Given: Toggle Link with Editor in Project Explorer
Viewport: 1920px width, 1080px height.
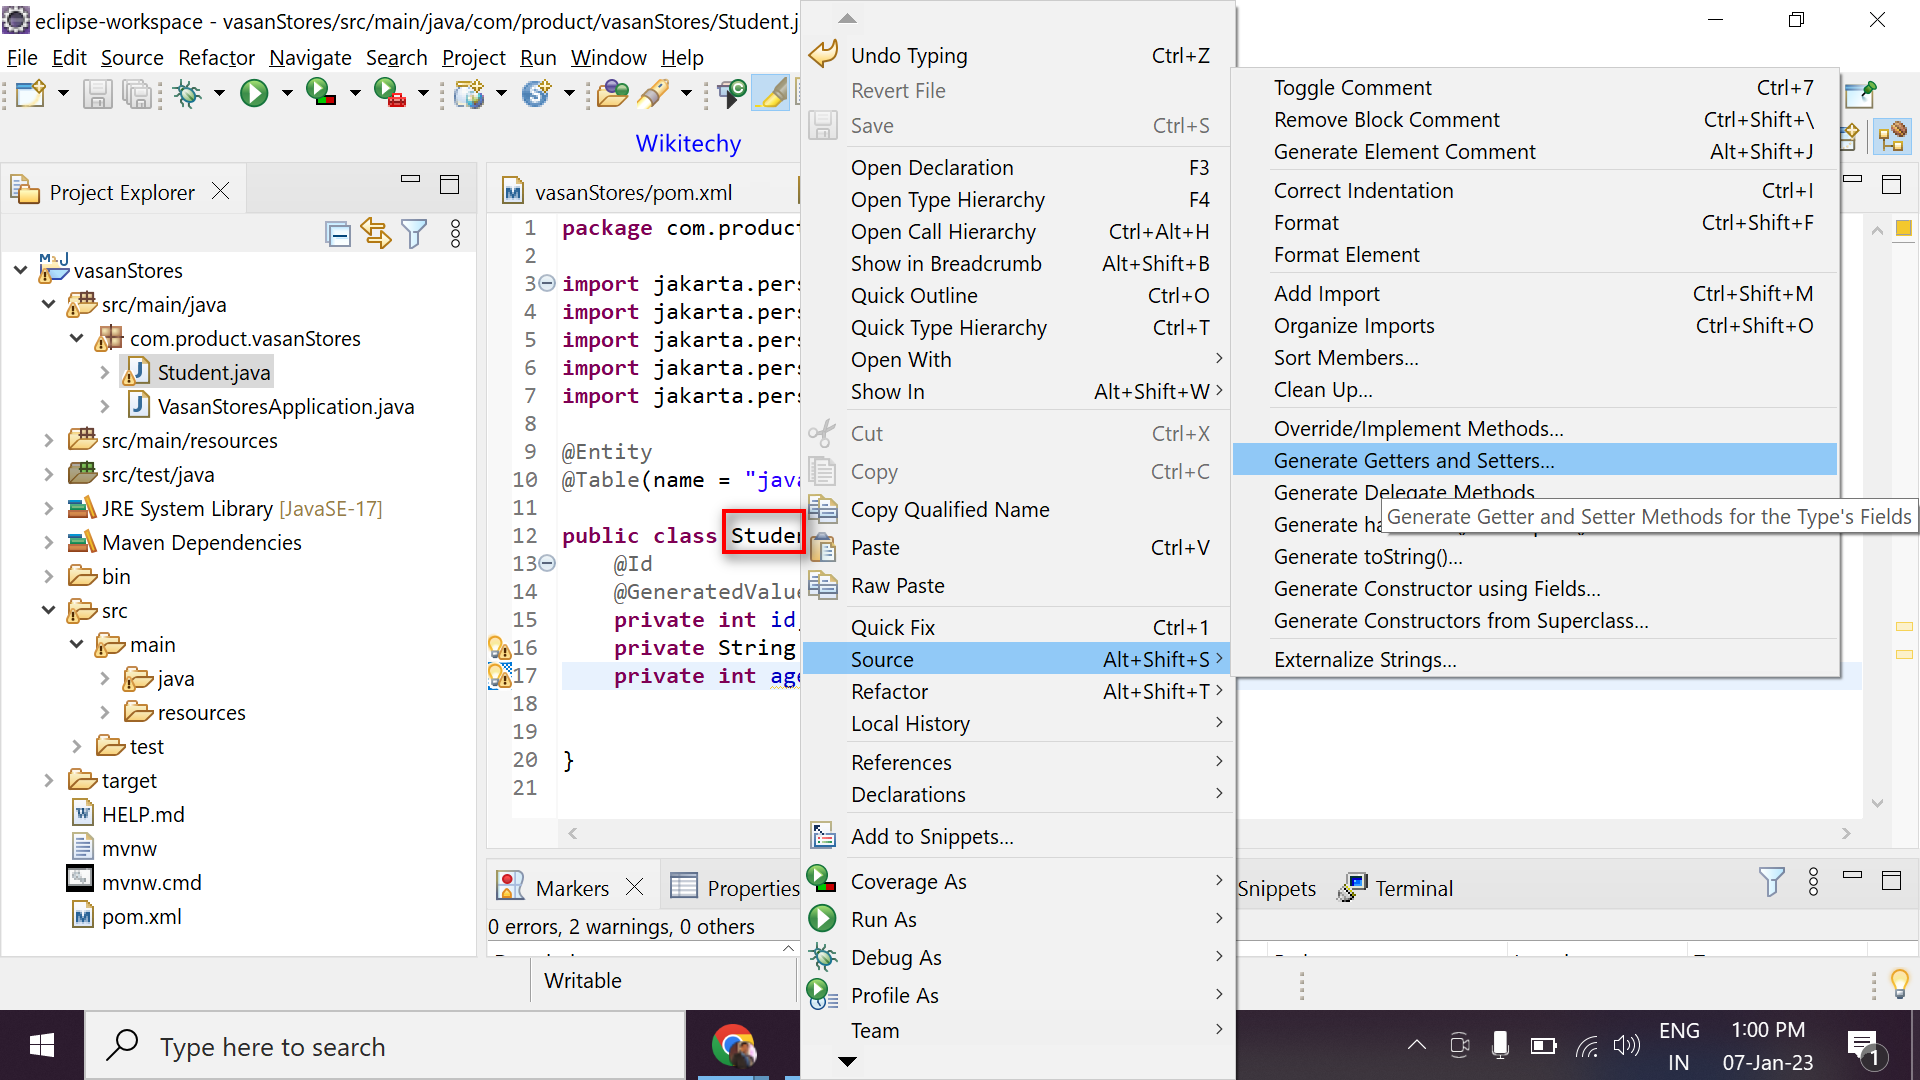Looking at the screenshot, I should (x=376, y=234).
